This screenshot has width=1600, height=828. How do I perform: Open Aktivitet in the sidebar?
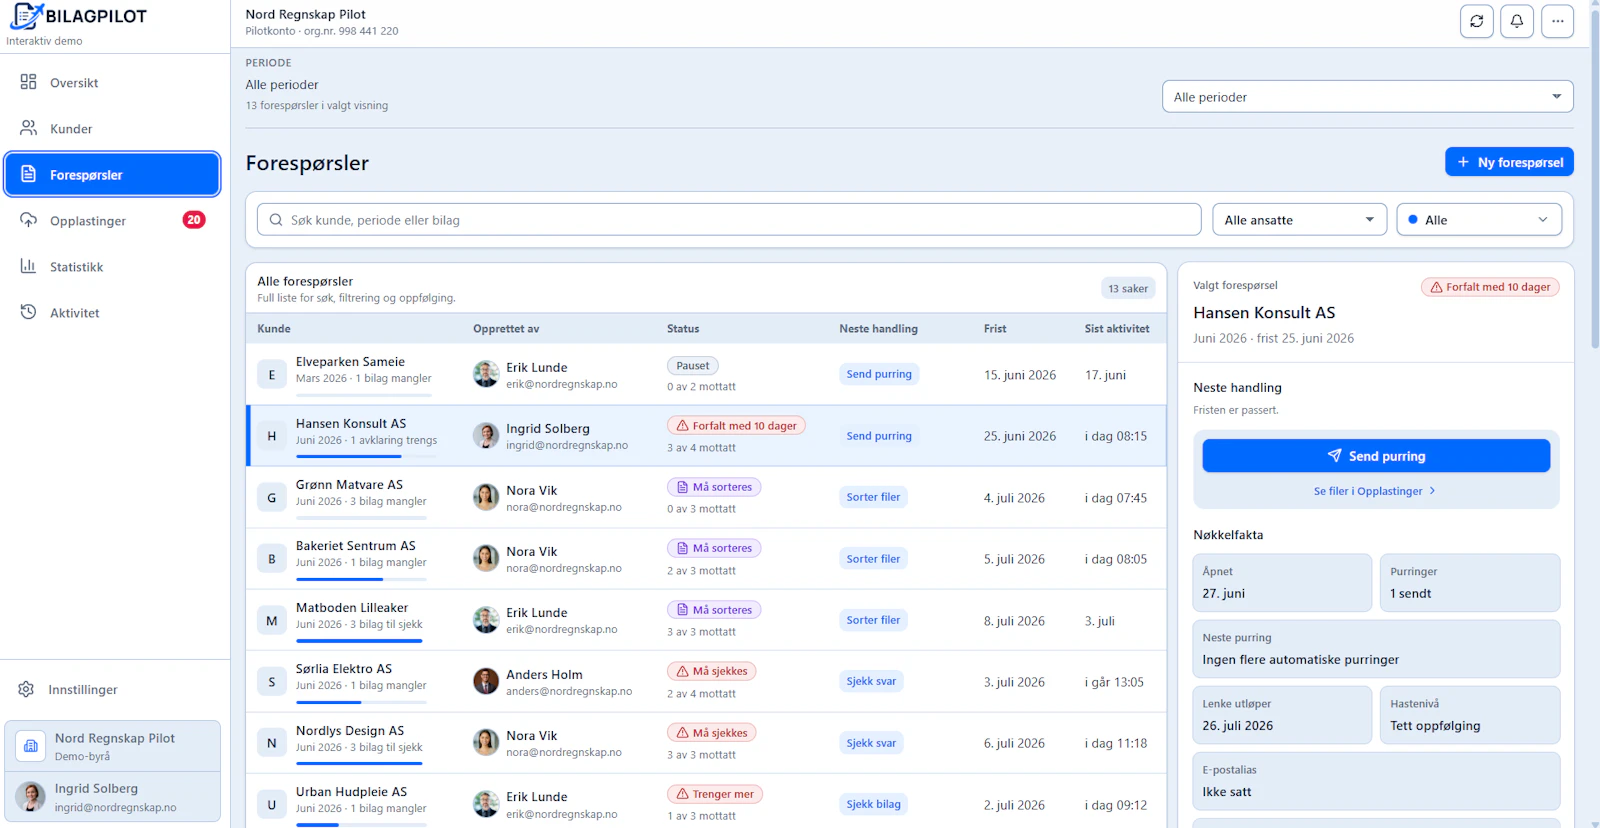click(112, 313)
